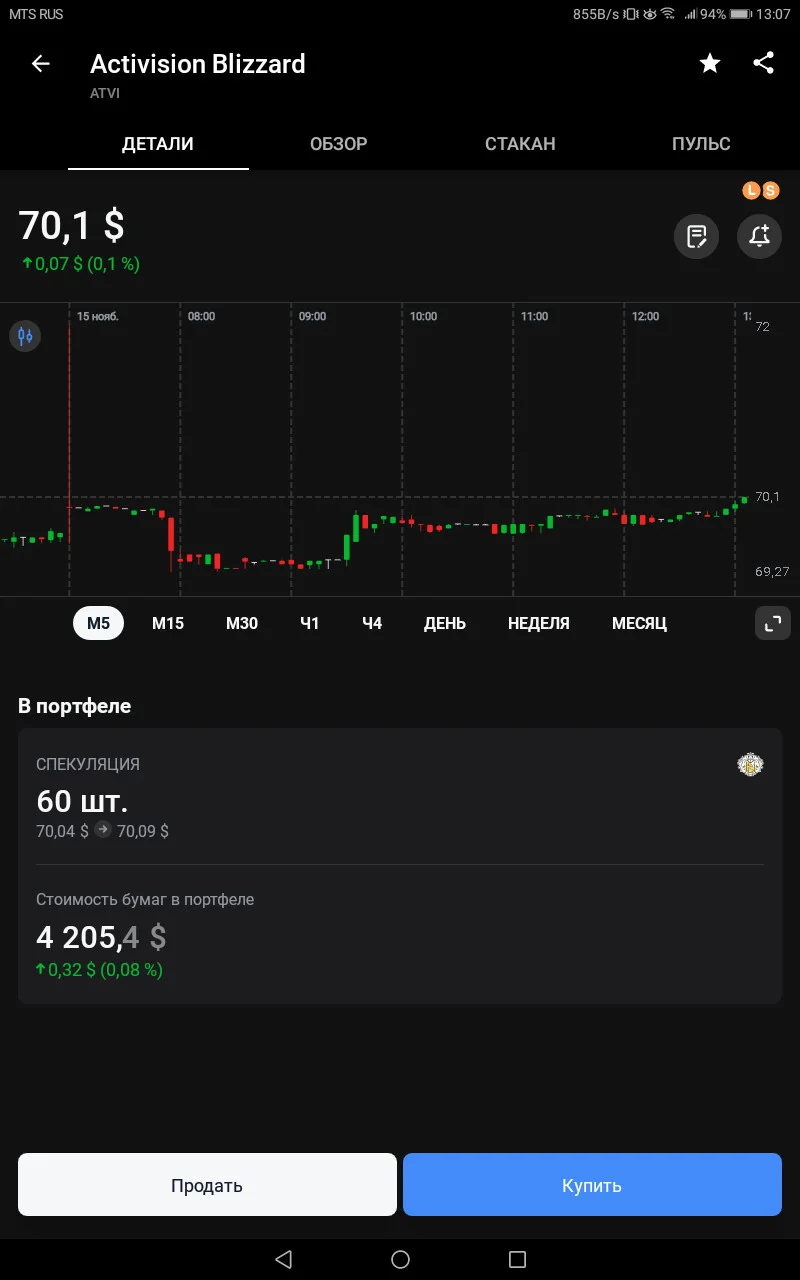Select the ДЕНЬ timeframe
The image size is (800, 1280).
(x=445, y=623)
